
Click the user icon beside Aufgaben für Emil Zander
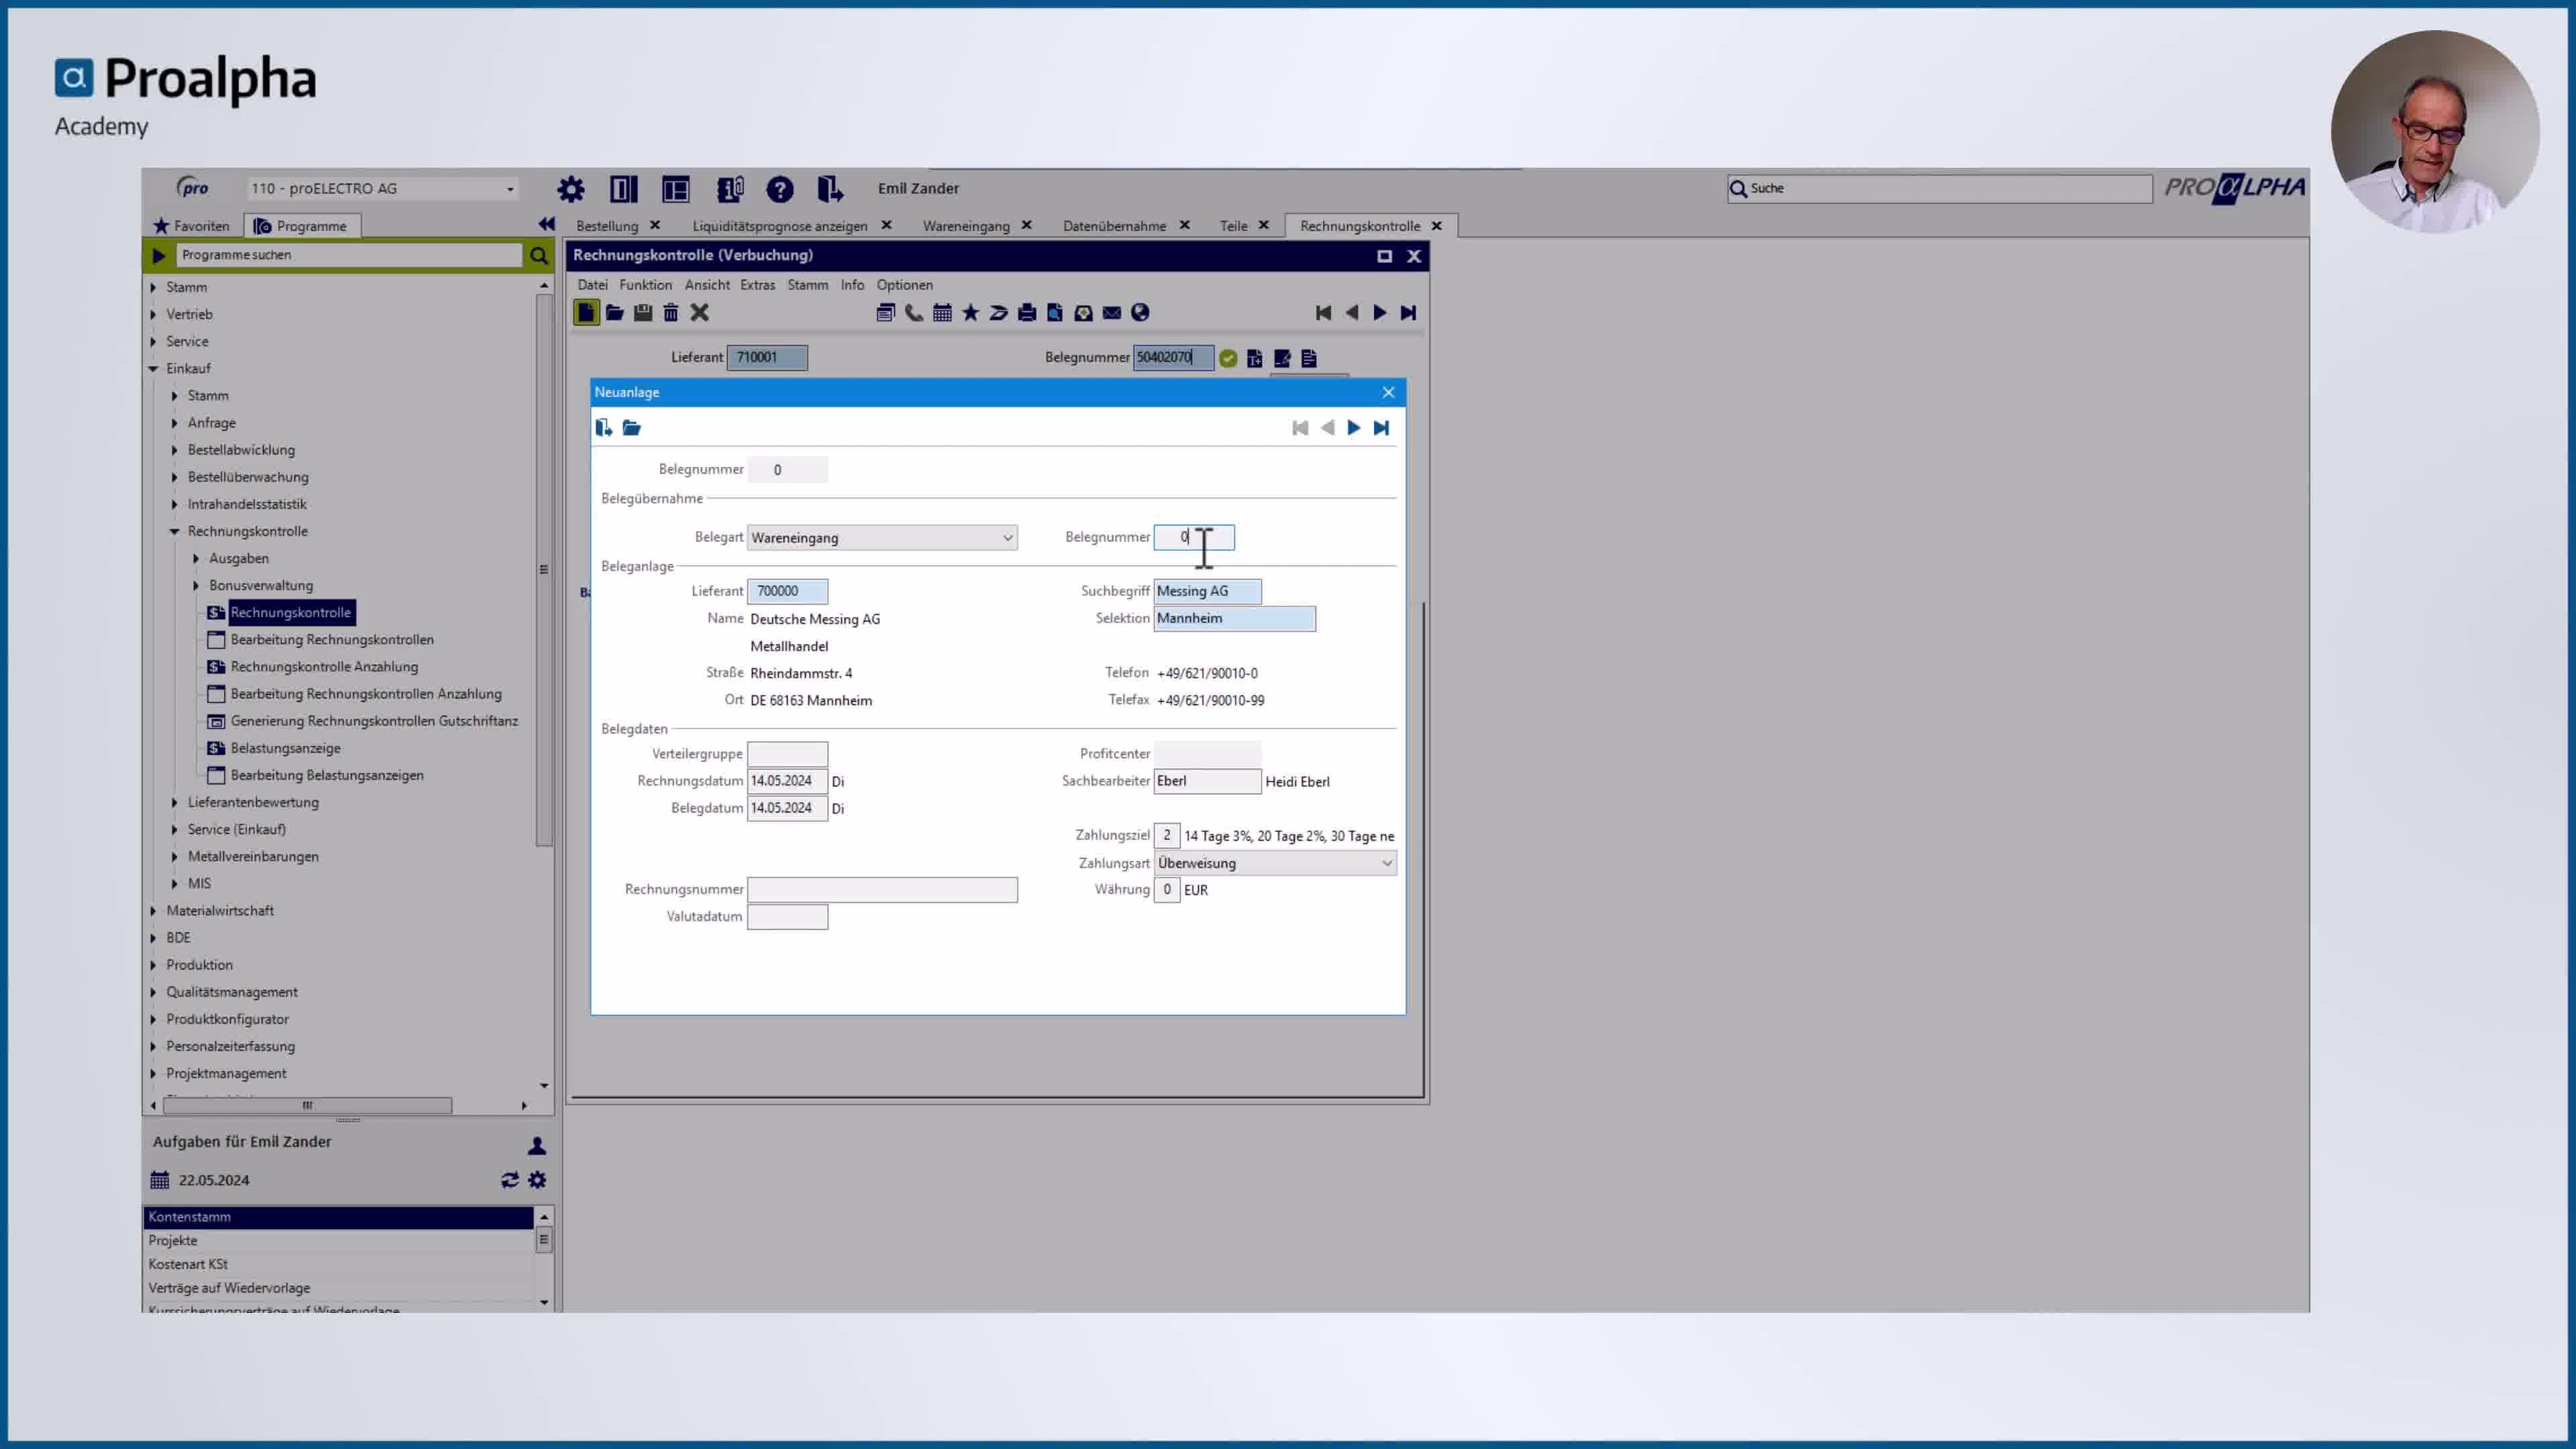(537, 1146)
